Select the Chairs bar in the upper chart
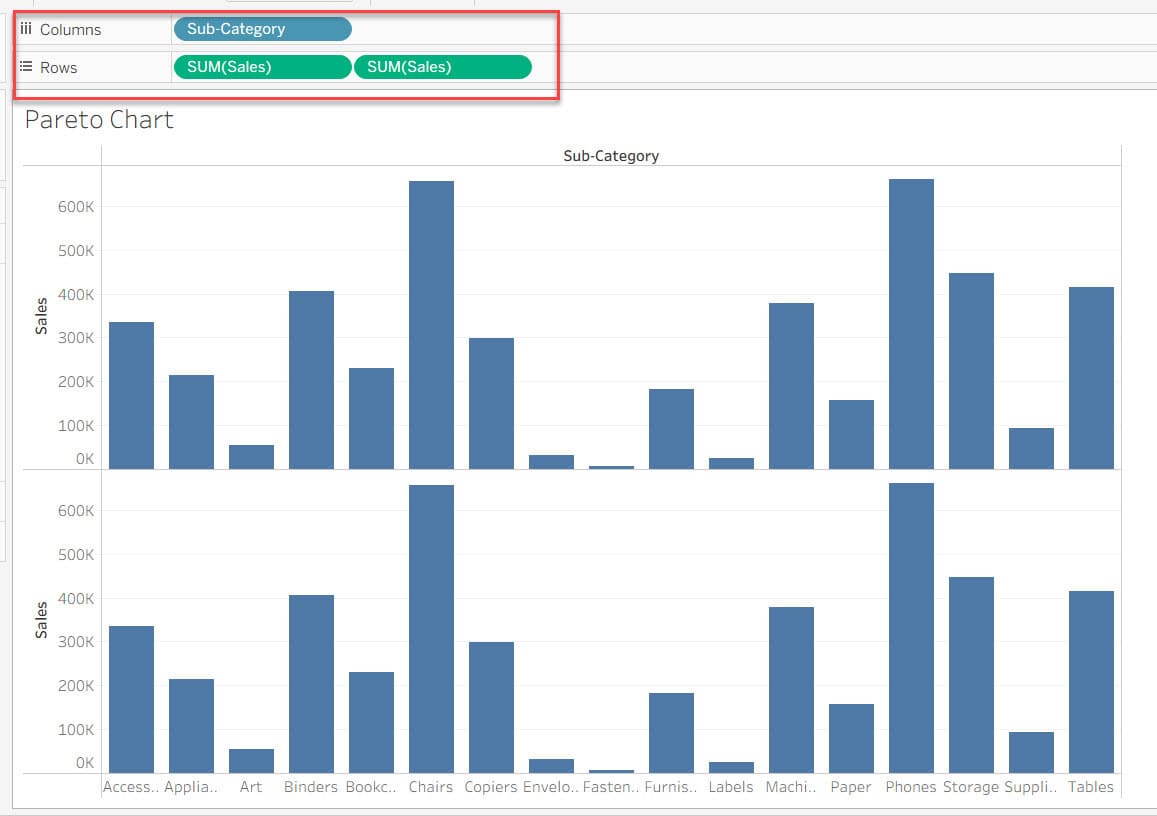 [430, 320]
